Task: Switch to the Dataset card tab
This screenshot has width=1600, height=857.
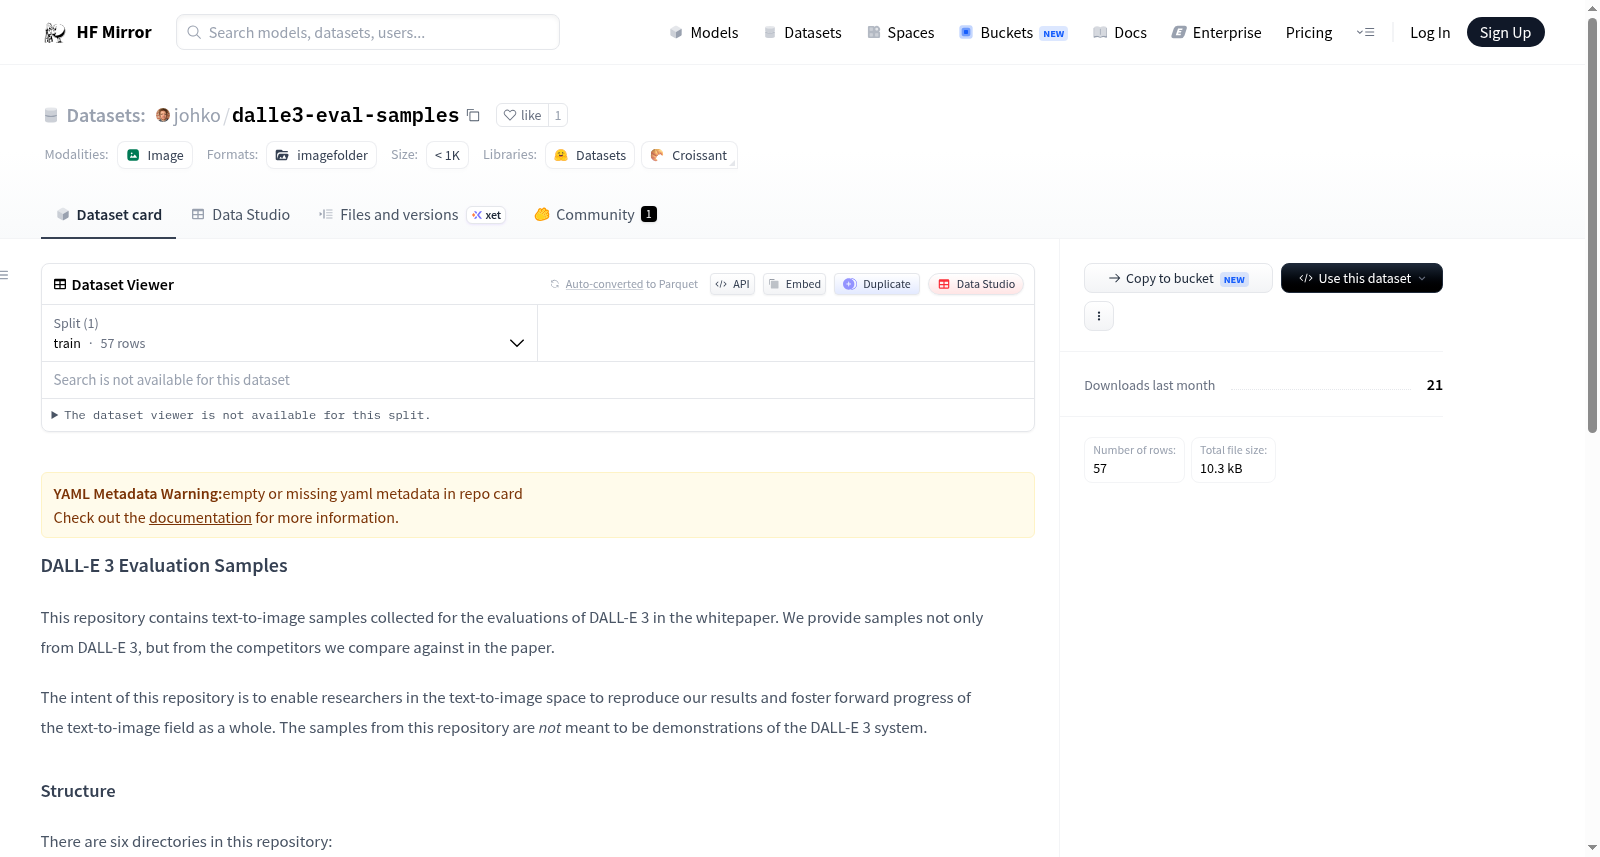Action: 108,215
